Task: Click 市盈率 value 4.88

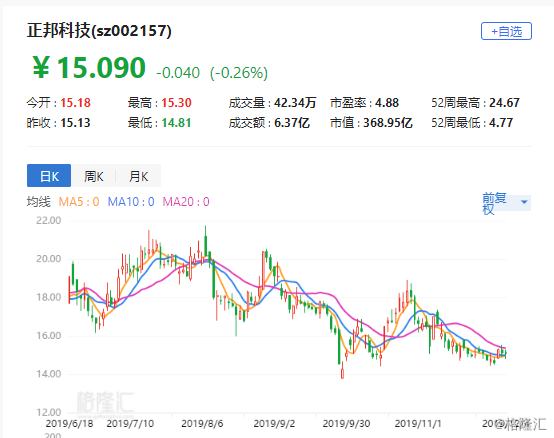Action: [x=387, y=103]
